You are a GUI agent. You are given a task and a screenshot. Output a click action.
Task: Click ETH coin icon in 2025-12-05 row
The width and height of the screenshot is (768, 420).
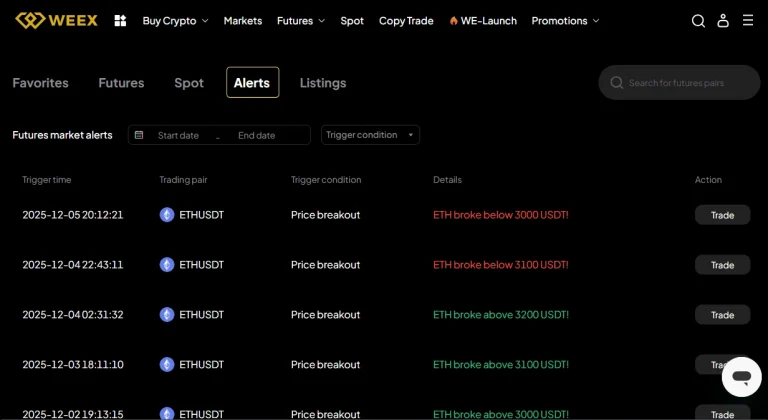click(167, 215)
